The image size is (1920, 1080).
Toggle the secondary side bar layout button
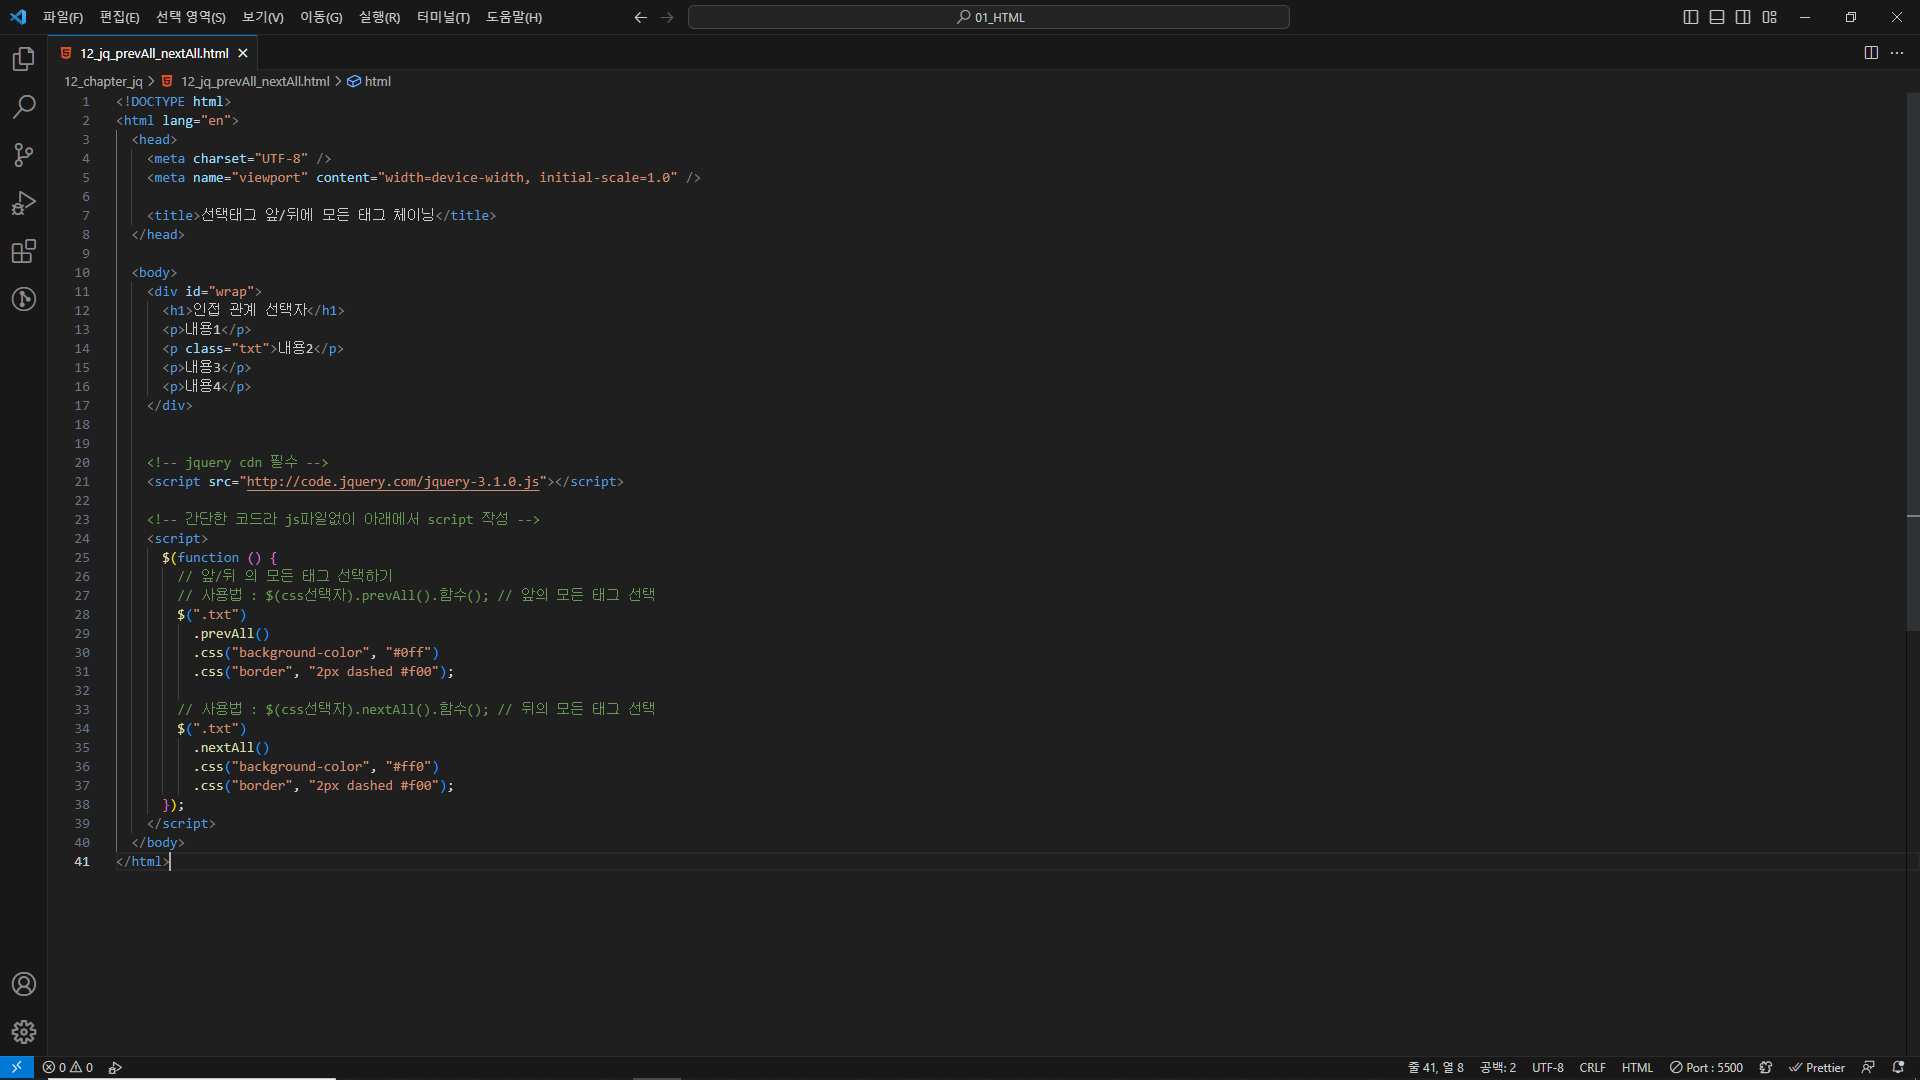coord(1743,17)
